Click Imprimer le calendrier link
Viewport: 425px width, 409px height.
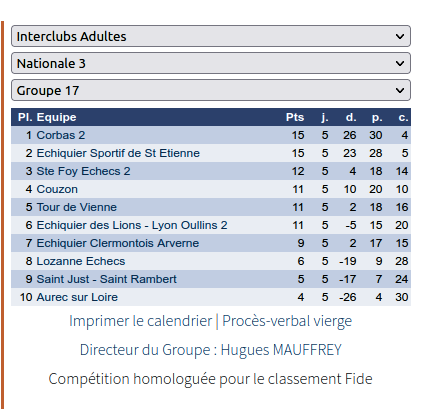[x=140, y=321]
